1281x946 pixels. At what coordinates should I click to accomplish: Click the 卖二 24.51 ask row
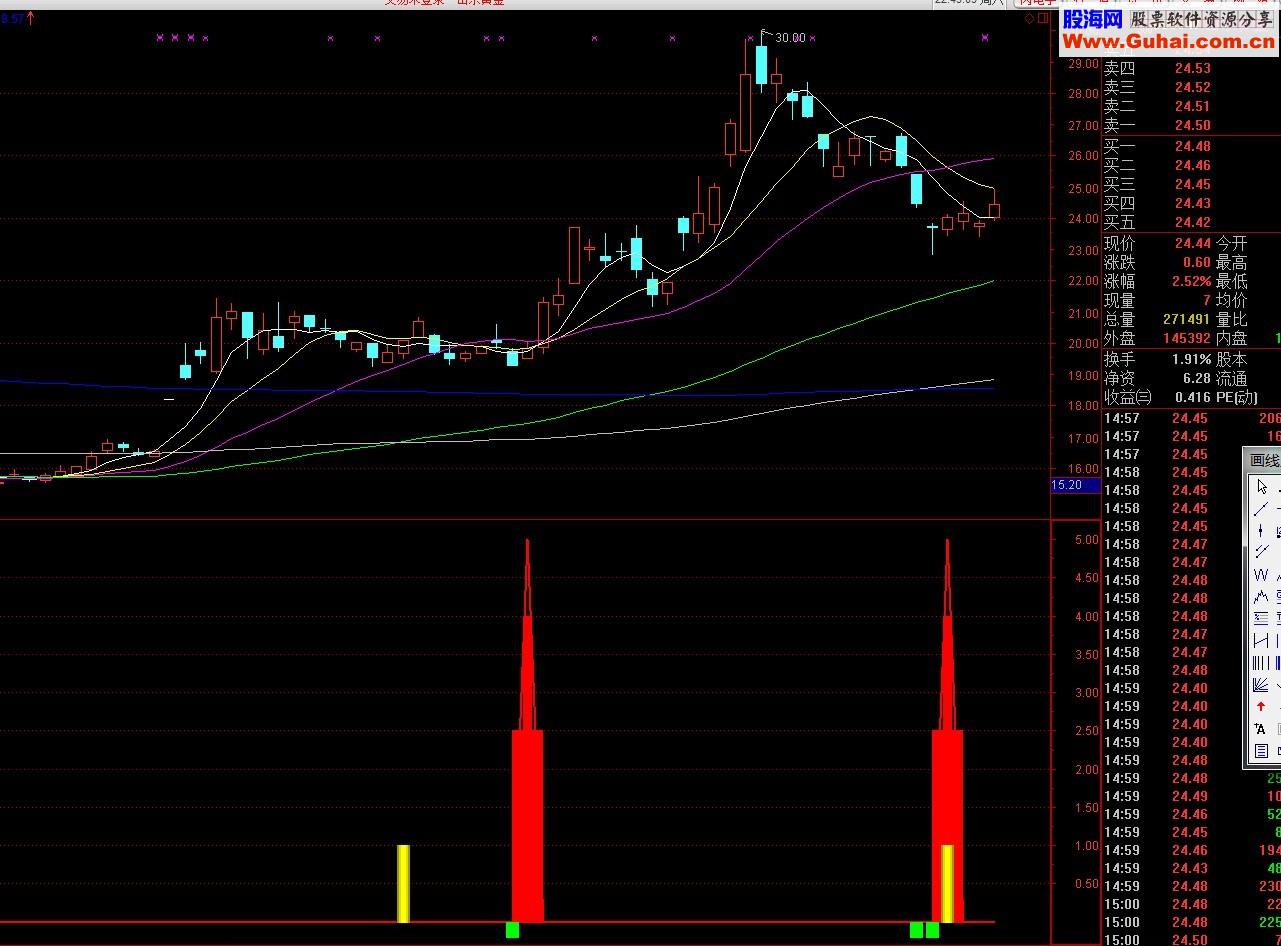[1191, 106]
